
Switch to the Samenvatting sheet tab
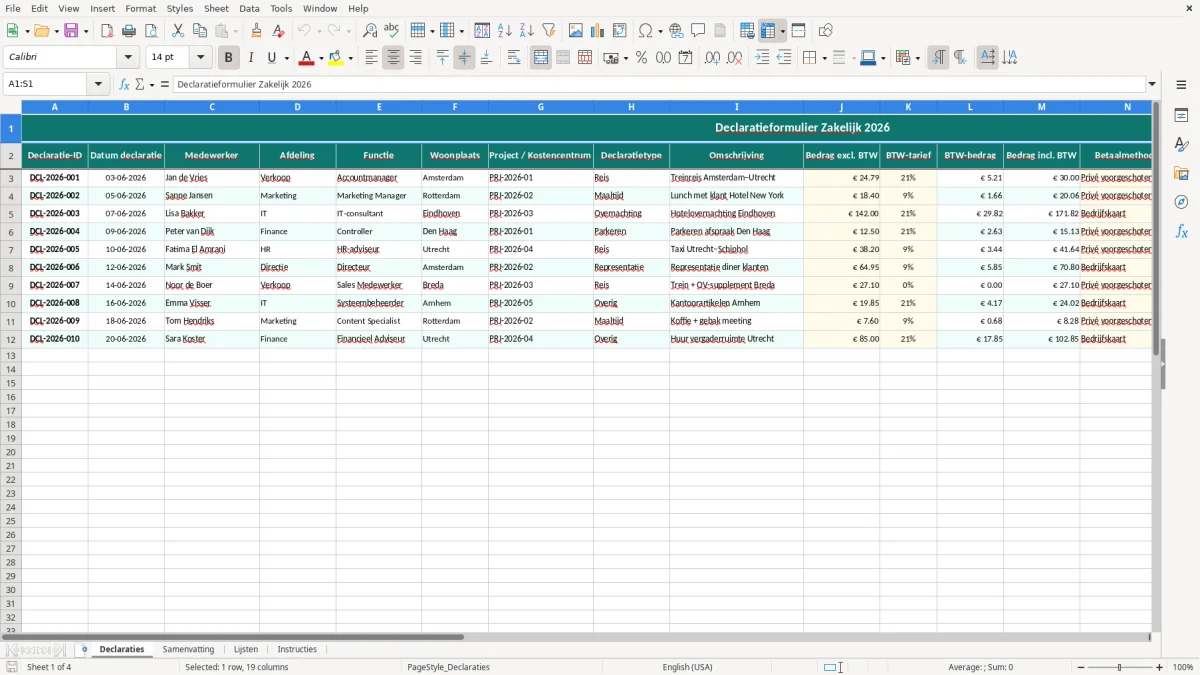coord(188,650)
